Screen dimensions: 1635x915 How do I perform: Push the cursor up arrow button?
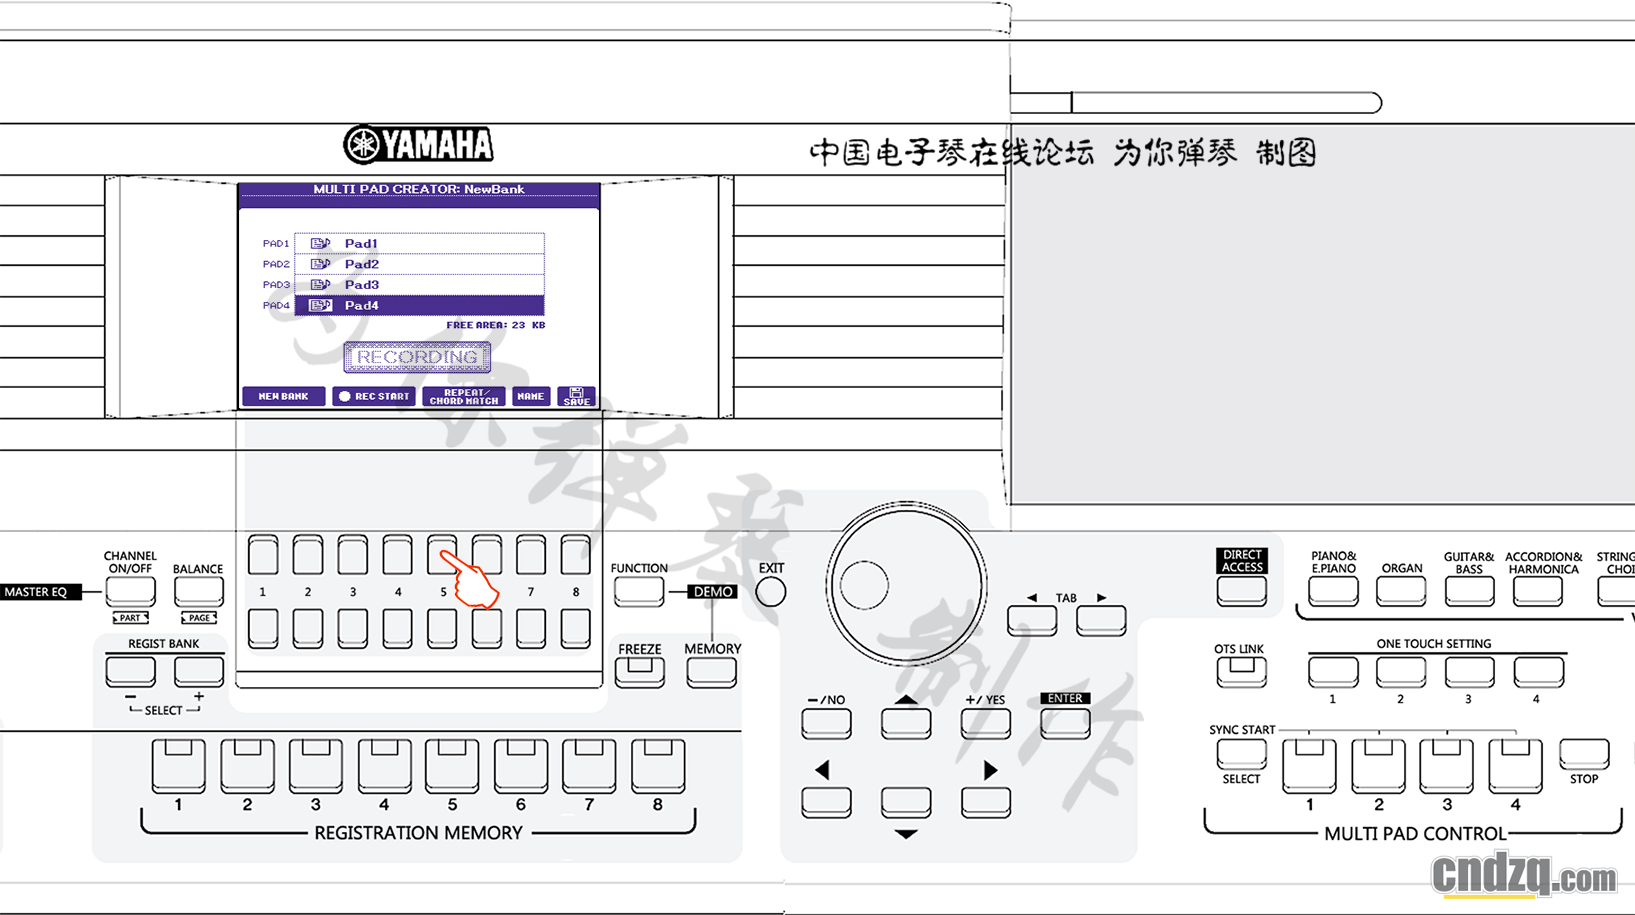pos(906,724)
